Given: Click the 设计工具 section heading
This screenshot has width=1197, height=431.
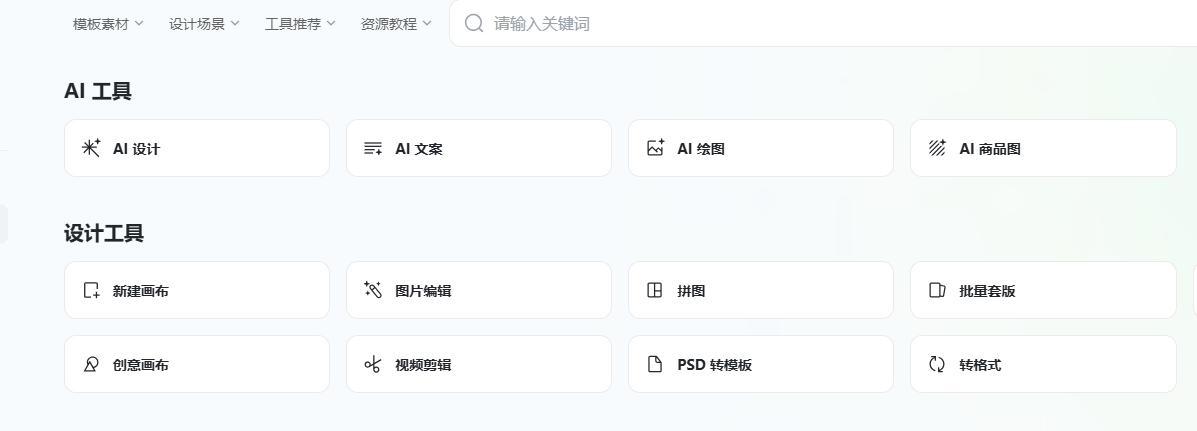Looking at the screenshot, I should [x=104, y=233].
